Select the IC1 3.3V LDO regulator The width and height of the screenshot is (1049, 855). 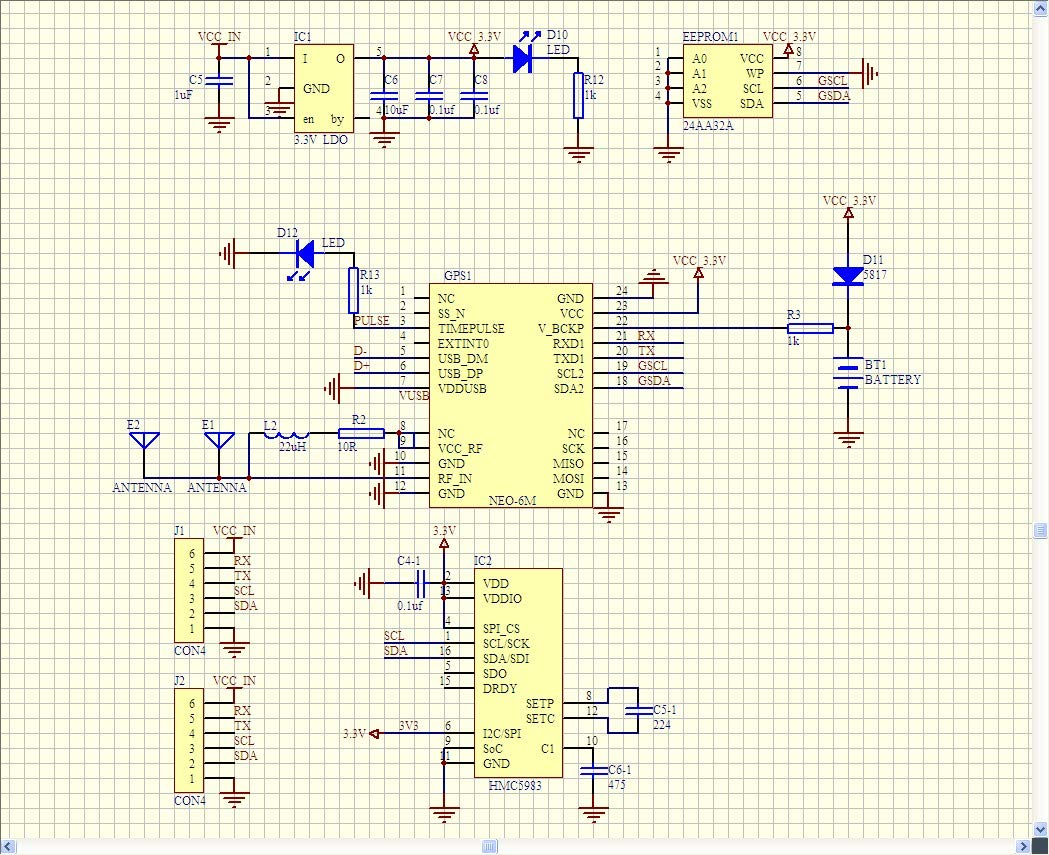(323, 88)
